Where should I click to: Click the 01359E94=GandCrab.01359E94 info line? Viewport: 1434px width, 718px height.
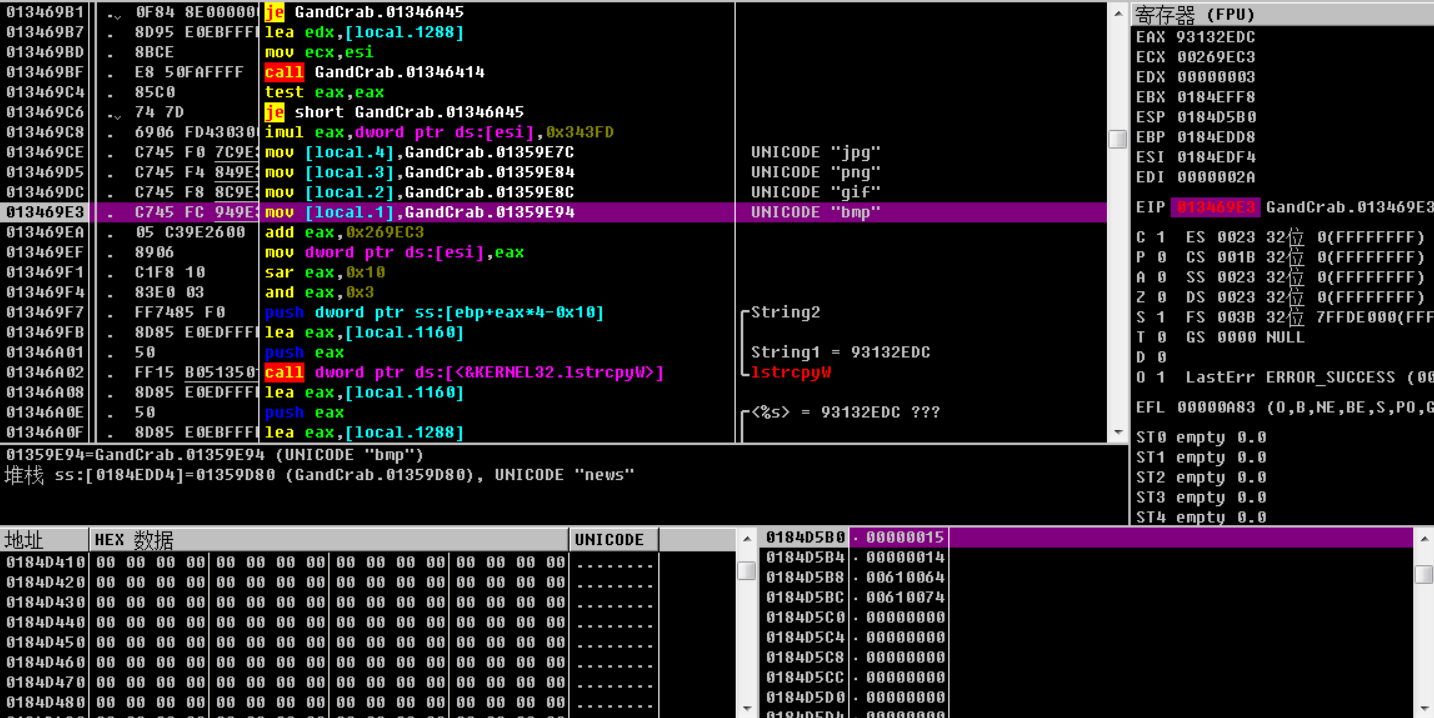[x=215, y=455]
